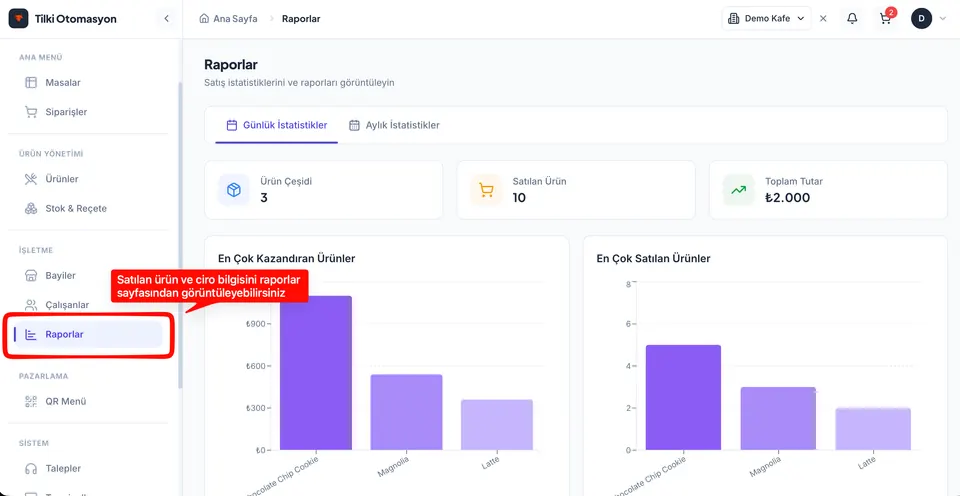
Task: Click the Ürünler utensils icon
Action: click(x=31, y=179)
